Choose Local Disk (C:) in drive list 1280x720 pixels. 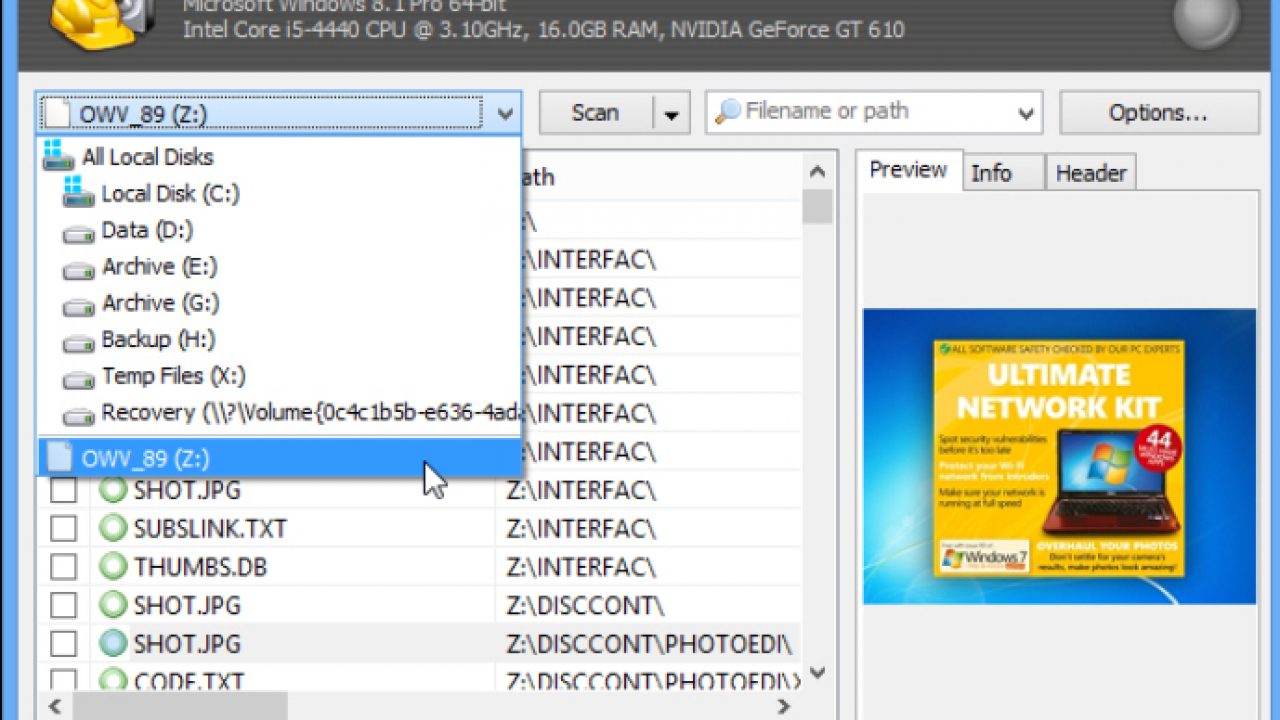(x=279, y=193)
